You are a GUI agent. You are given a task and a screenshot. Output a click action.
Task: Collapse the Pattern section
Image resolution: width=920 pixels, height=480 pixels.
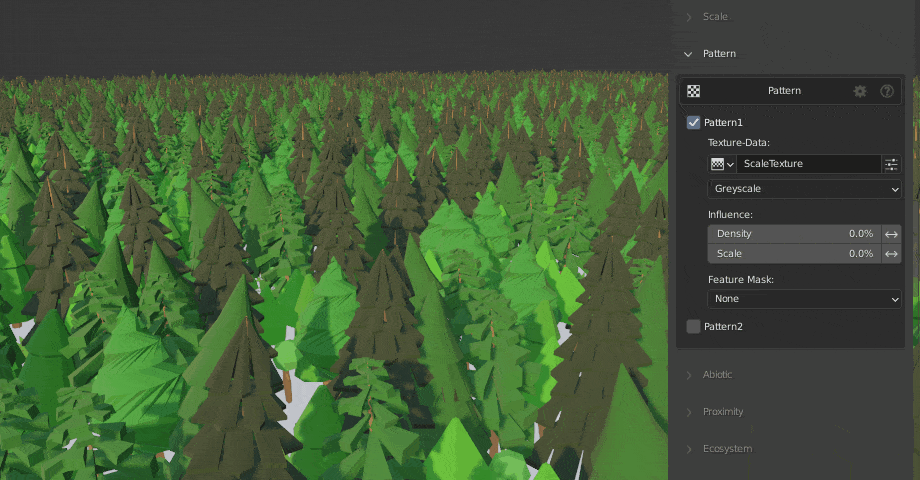click(688, 54)
